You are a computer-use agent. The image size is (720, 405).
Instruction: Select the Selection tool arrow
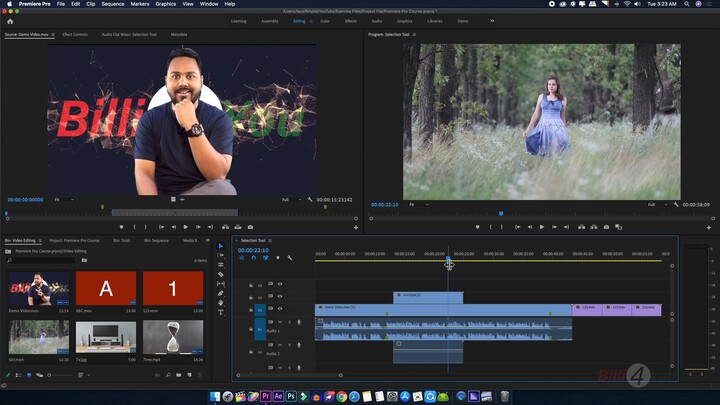click(221, 246)
